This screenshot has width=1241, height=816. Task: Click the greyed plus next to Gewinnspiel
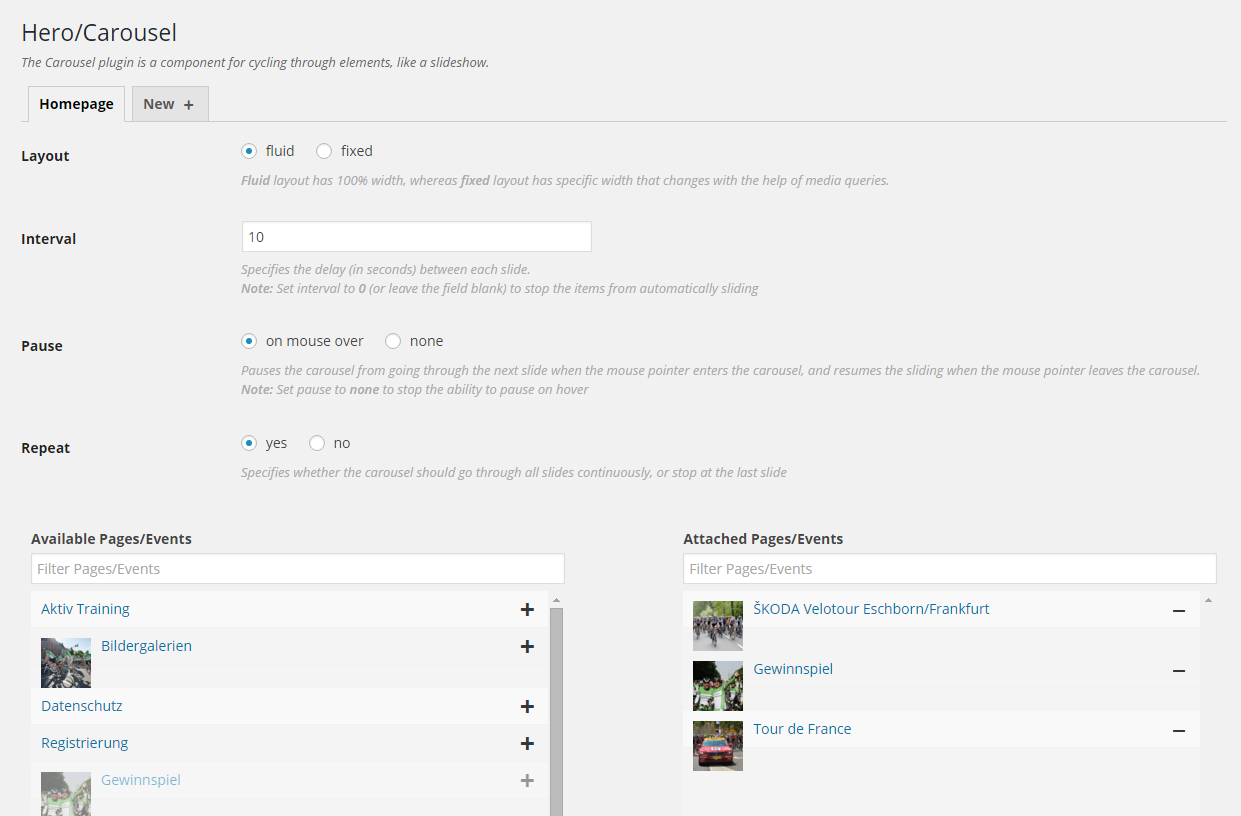(x=527, y=781)
